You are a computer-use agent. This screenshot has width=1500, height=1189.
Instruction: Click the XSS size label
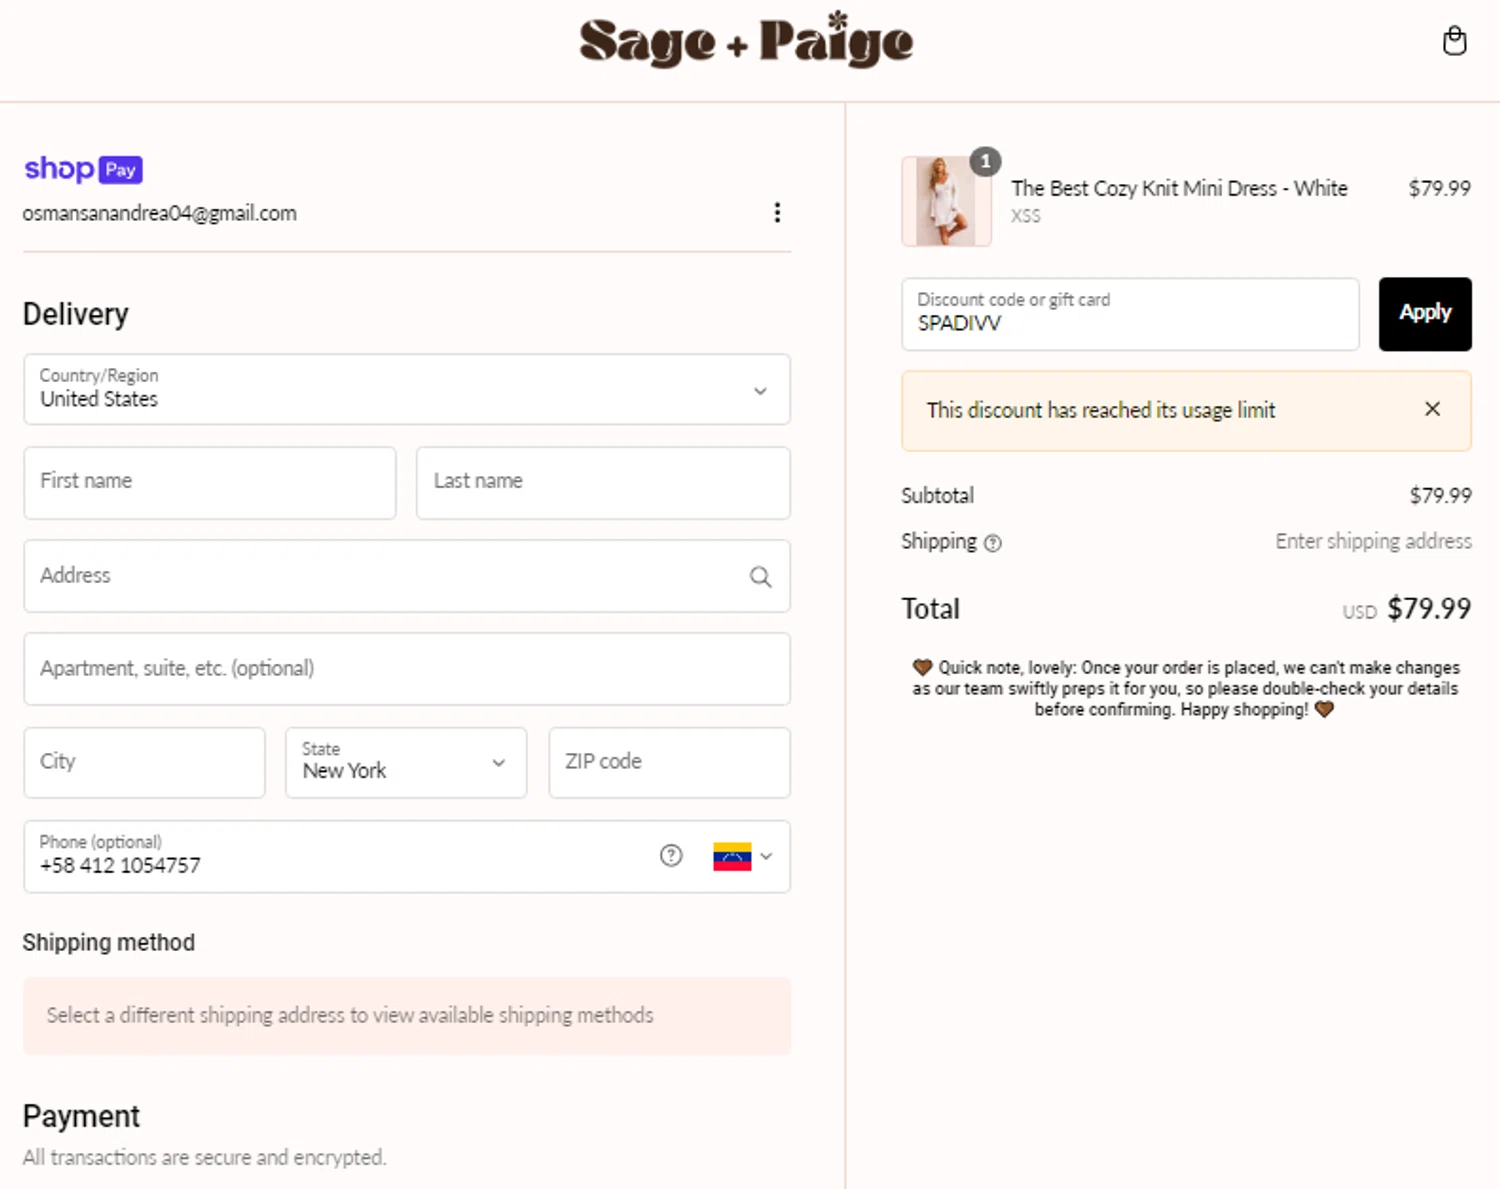pos(1025,216)
